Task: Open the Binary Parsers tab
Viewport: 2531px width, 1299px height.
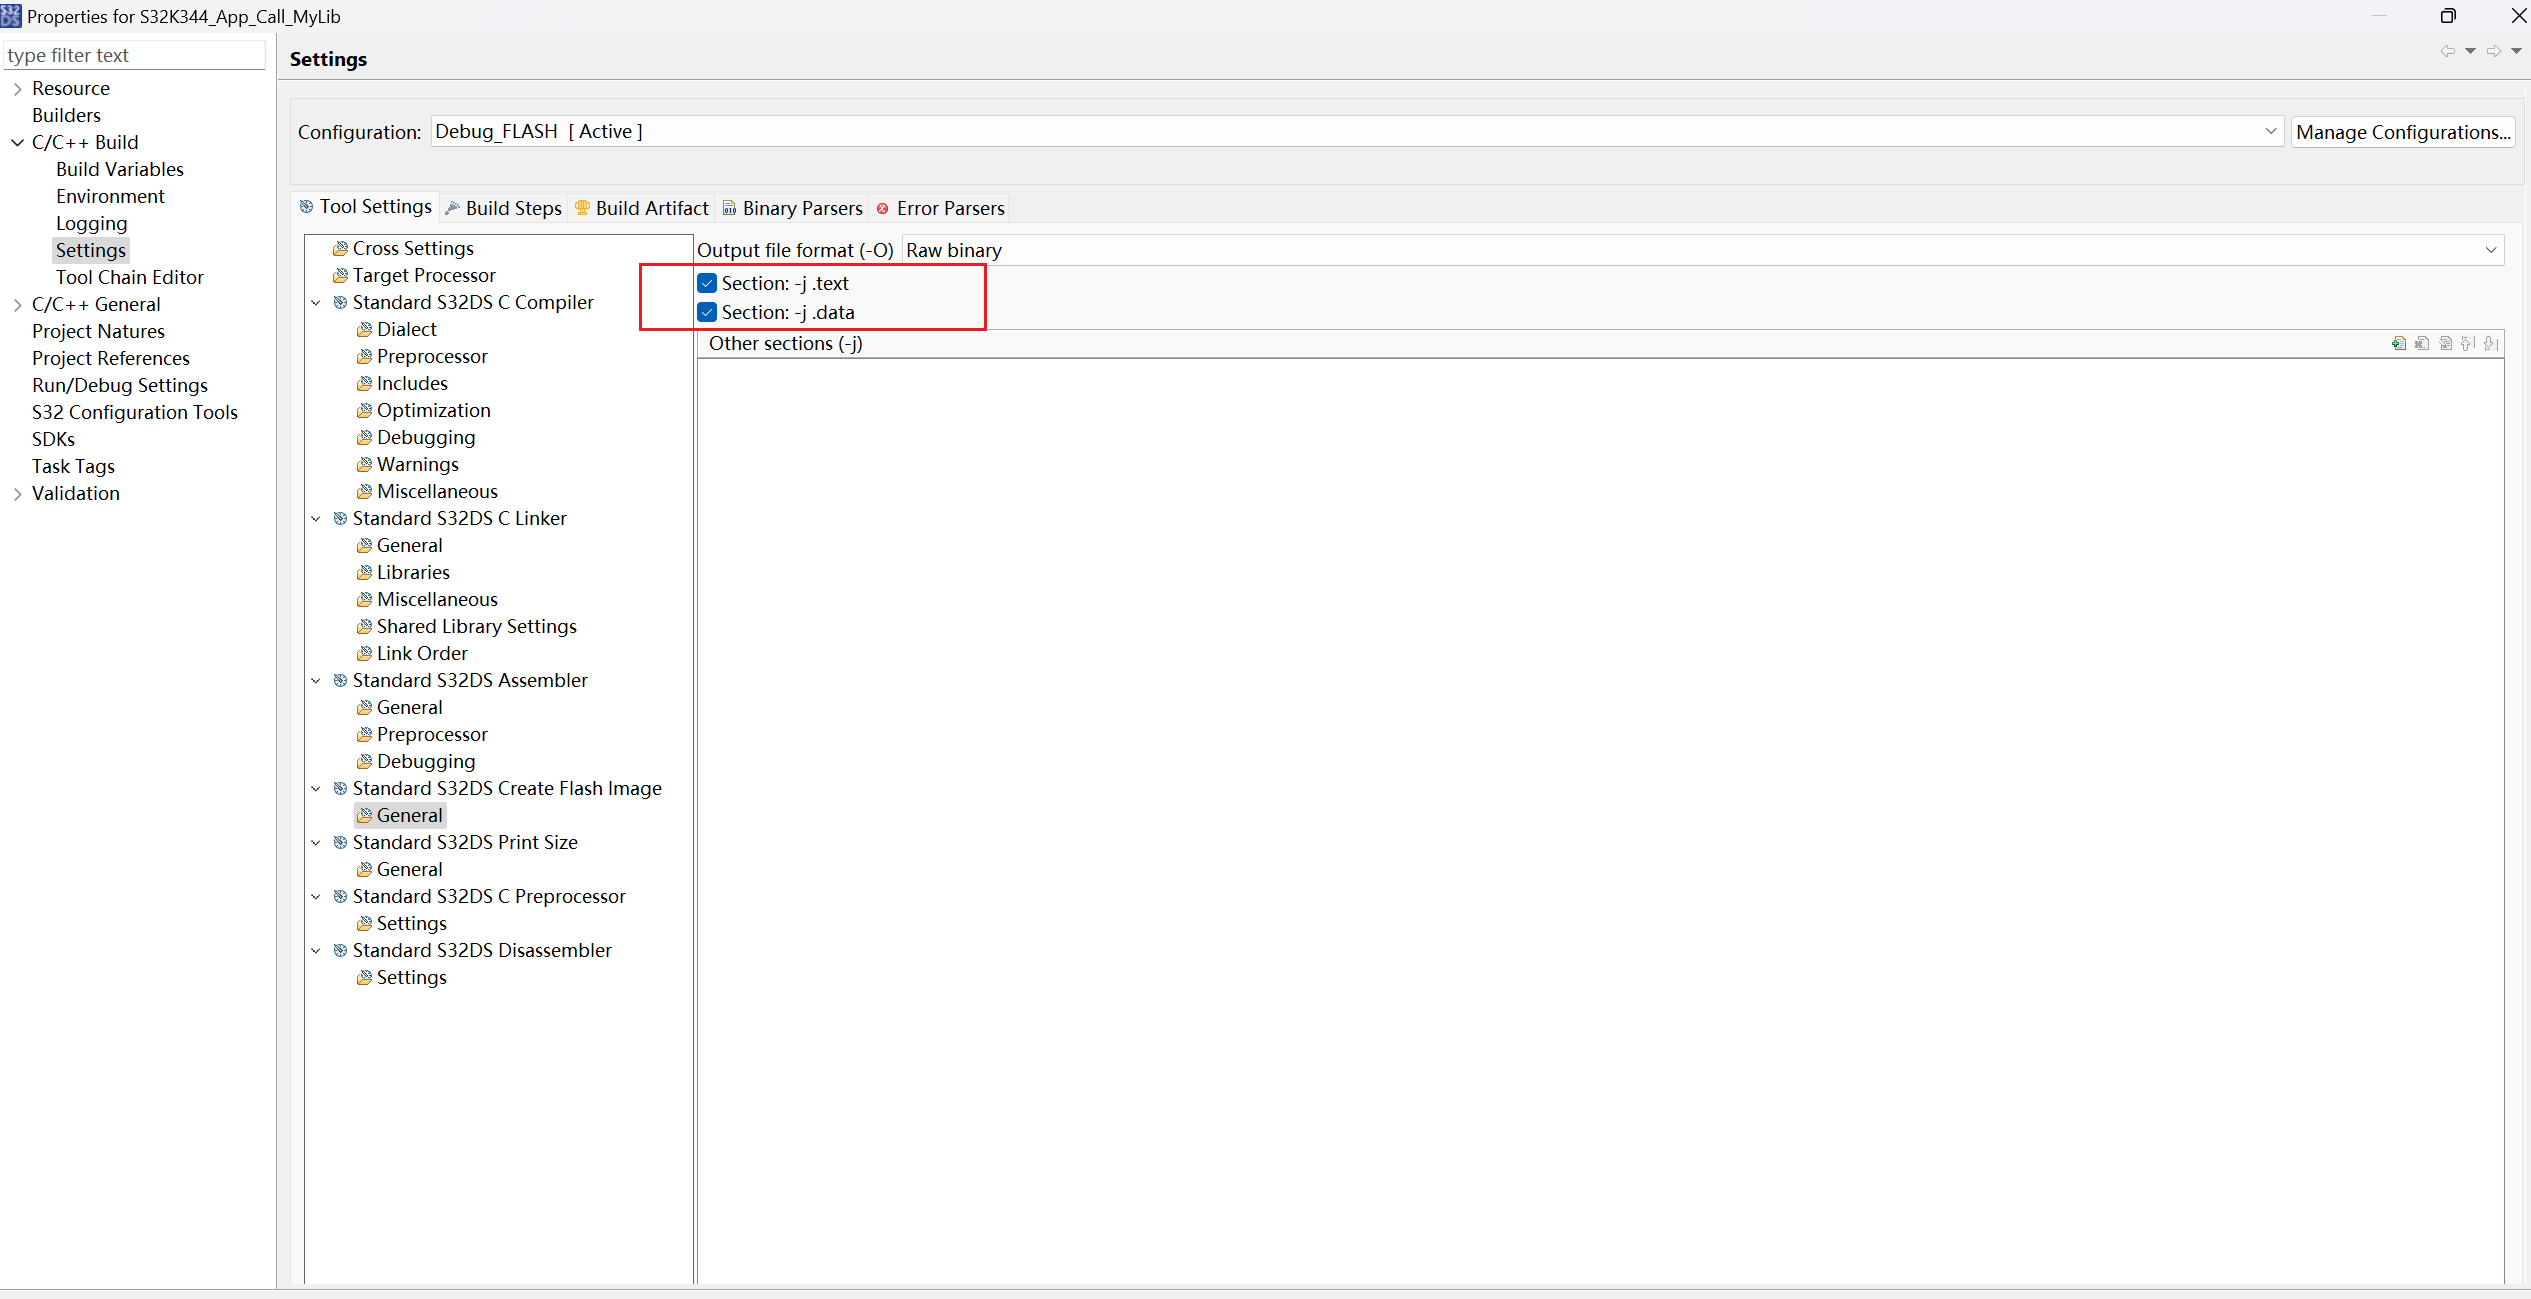Action: (x=793, y=208)
